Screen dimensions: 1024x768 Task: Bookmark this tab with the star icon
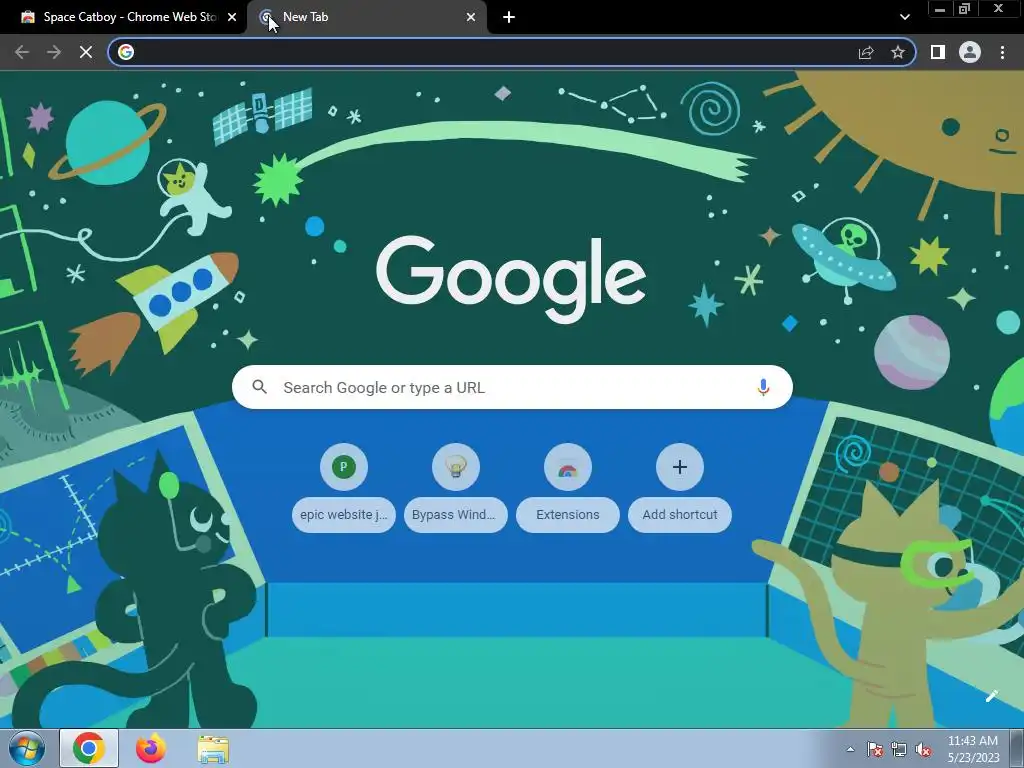click(x=898, y=52)
